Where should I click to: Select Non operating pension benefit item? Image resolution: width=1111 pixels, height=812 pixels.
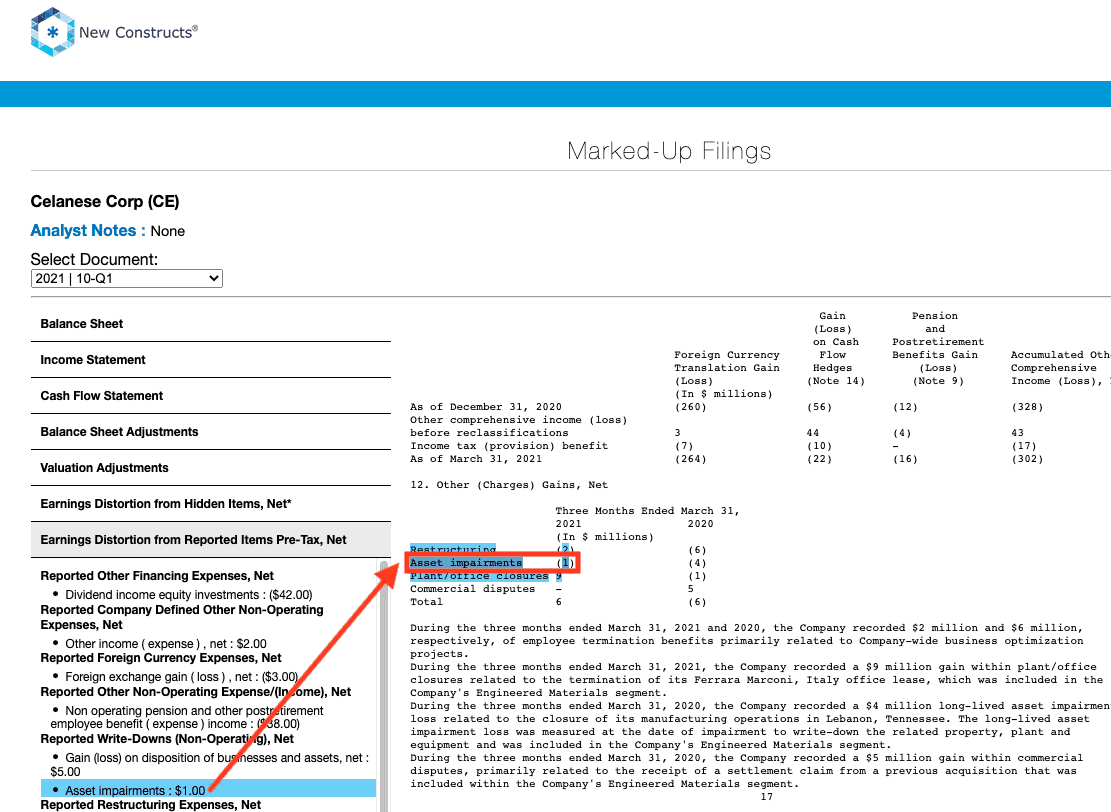click(187, 717)
